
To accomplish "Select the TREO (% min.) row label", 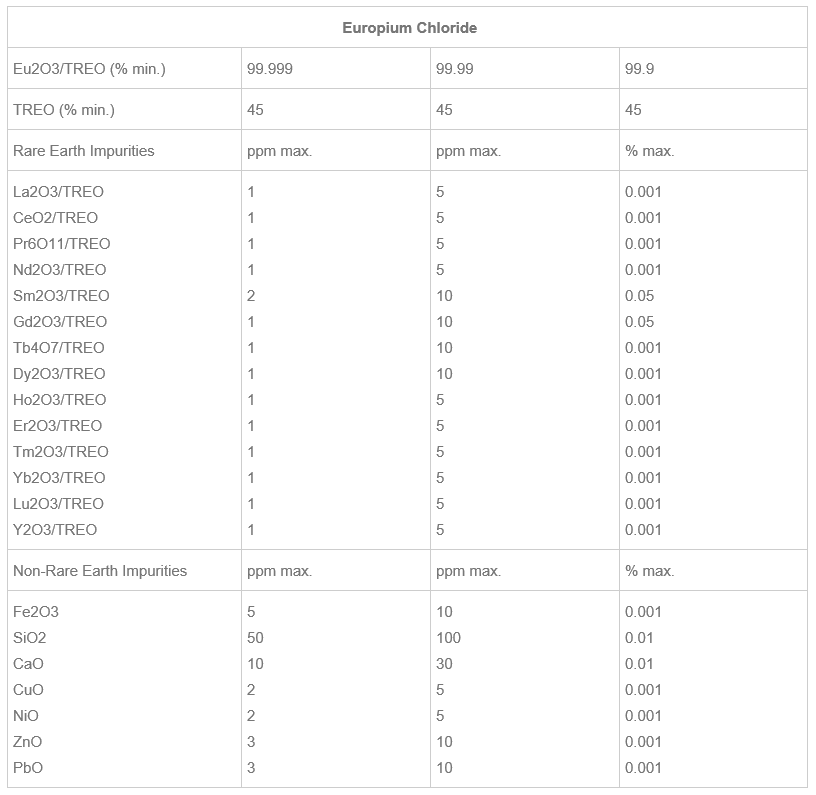I will point(64,110).
